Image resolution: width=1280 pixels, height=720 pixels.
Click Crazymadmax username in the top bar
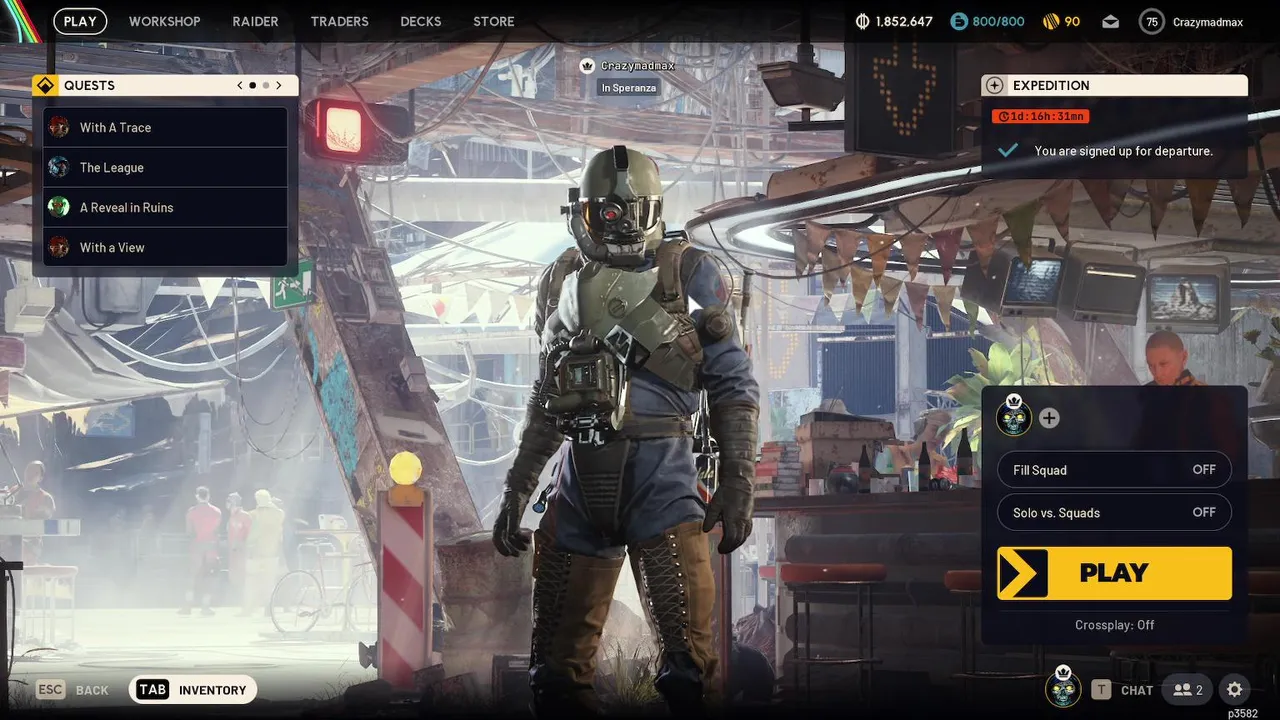pyautogui.click(x=1209, y=21)
